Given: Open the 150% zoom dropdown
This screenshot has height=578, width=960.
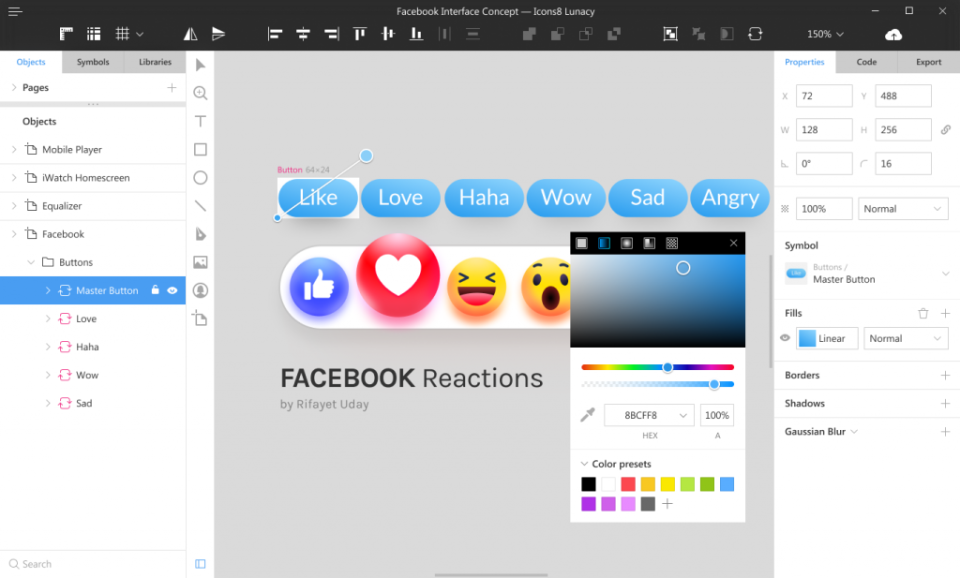Looking at the screenshot, I should coord(825,34).
